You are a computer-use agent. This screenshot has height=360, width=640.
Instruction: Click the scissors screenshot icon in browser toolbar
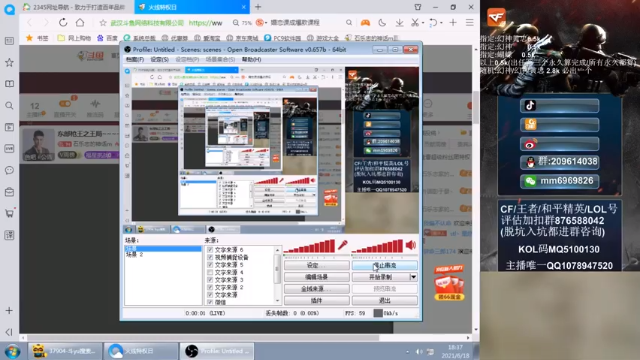coord(415,22)
